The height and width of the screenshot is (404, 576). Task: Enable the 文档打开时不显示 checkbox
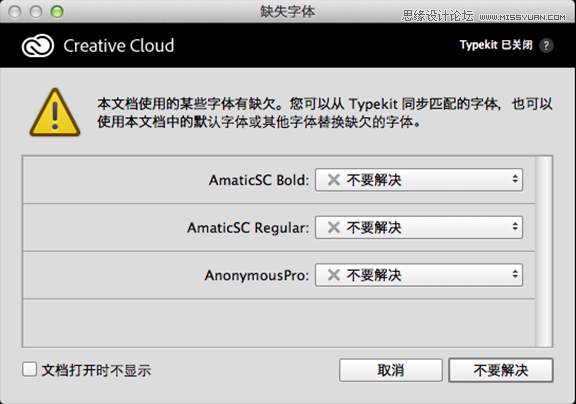(29, 369)
